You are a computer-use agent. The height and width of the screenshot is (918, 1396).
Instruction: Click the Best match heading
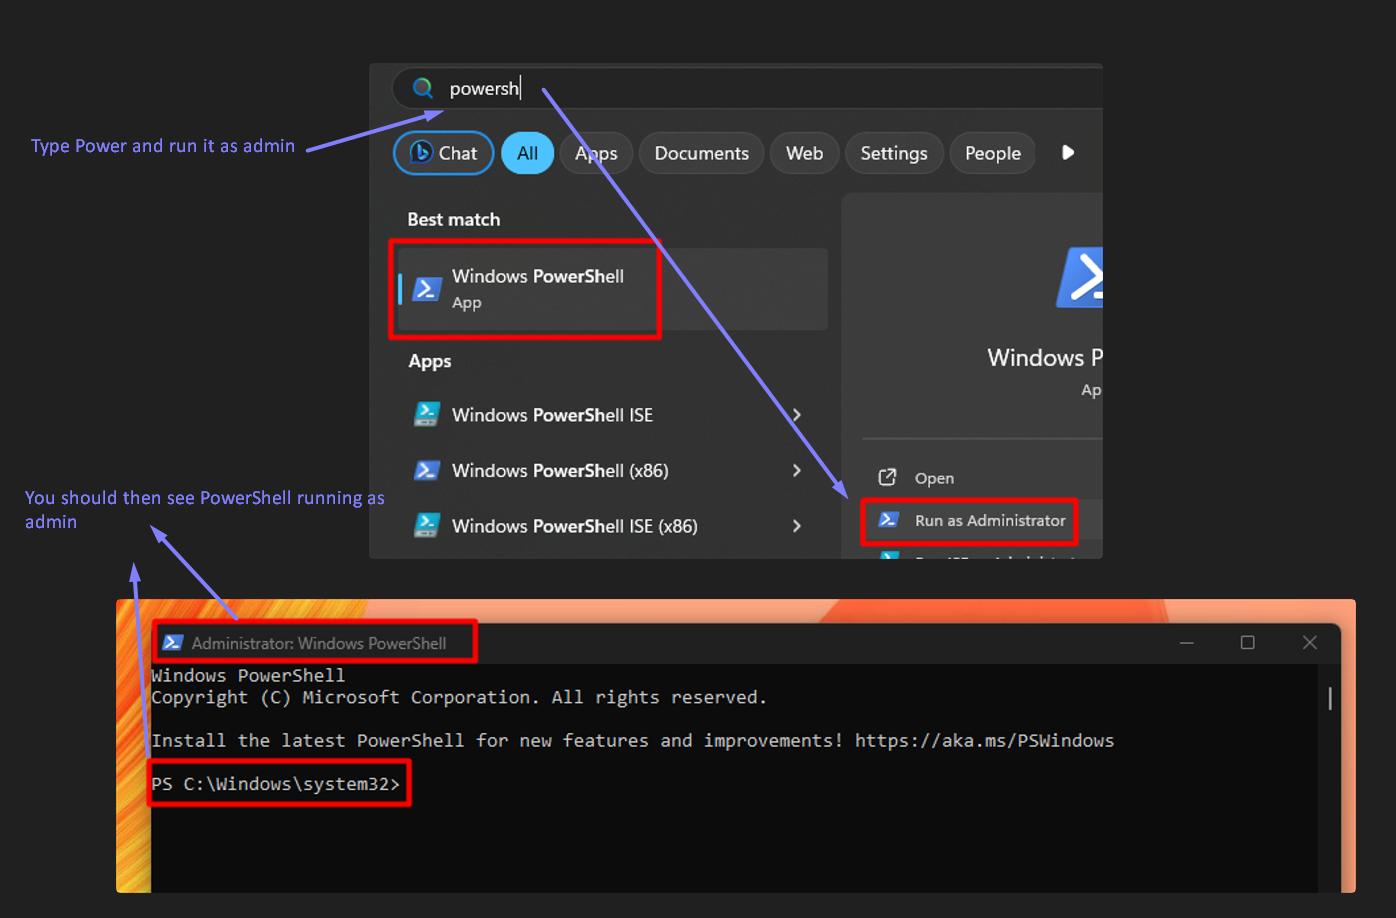pyautogui.click(x=454, y=219)
